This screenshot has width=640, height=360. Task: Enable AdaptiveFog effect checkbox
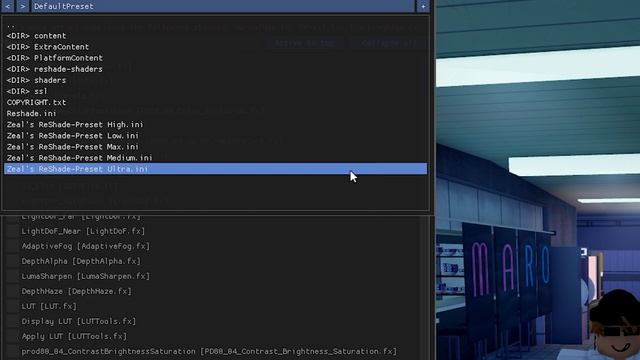click(x=12, y=246)
